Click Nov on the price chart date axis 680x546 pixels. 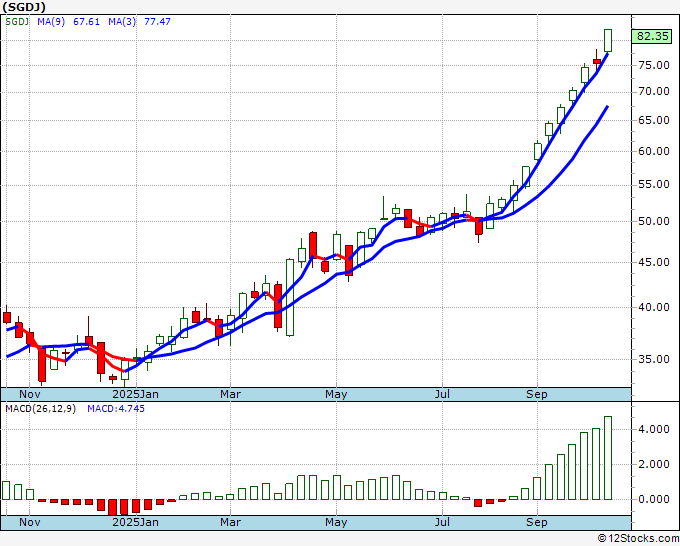click(x=29, y=394)
